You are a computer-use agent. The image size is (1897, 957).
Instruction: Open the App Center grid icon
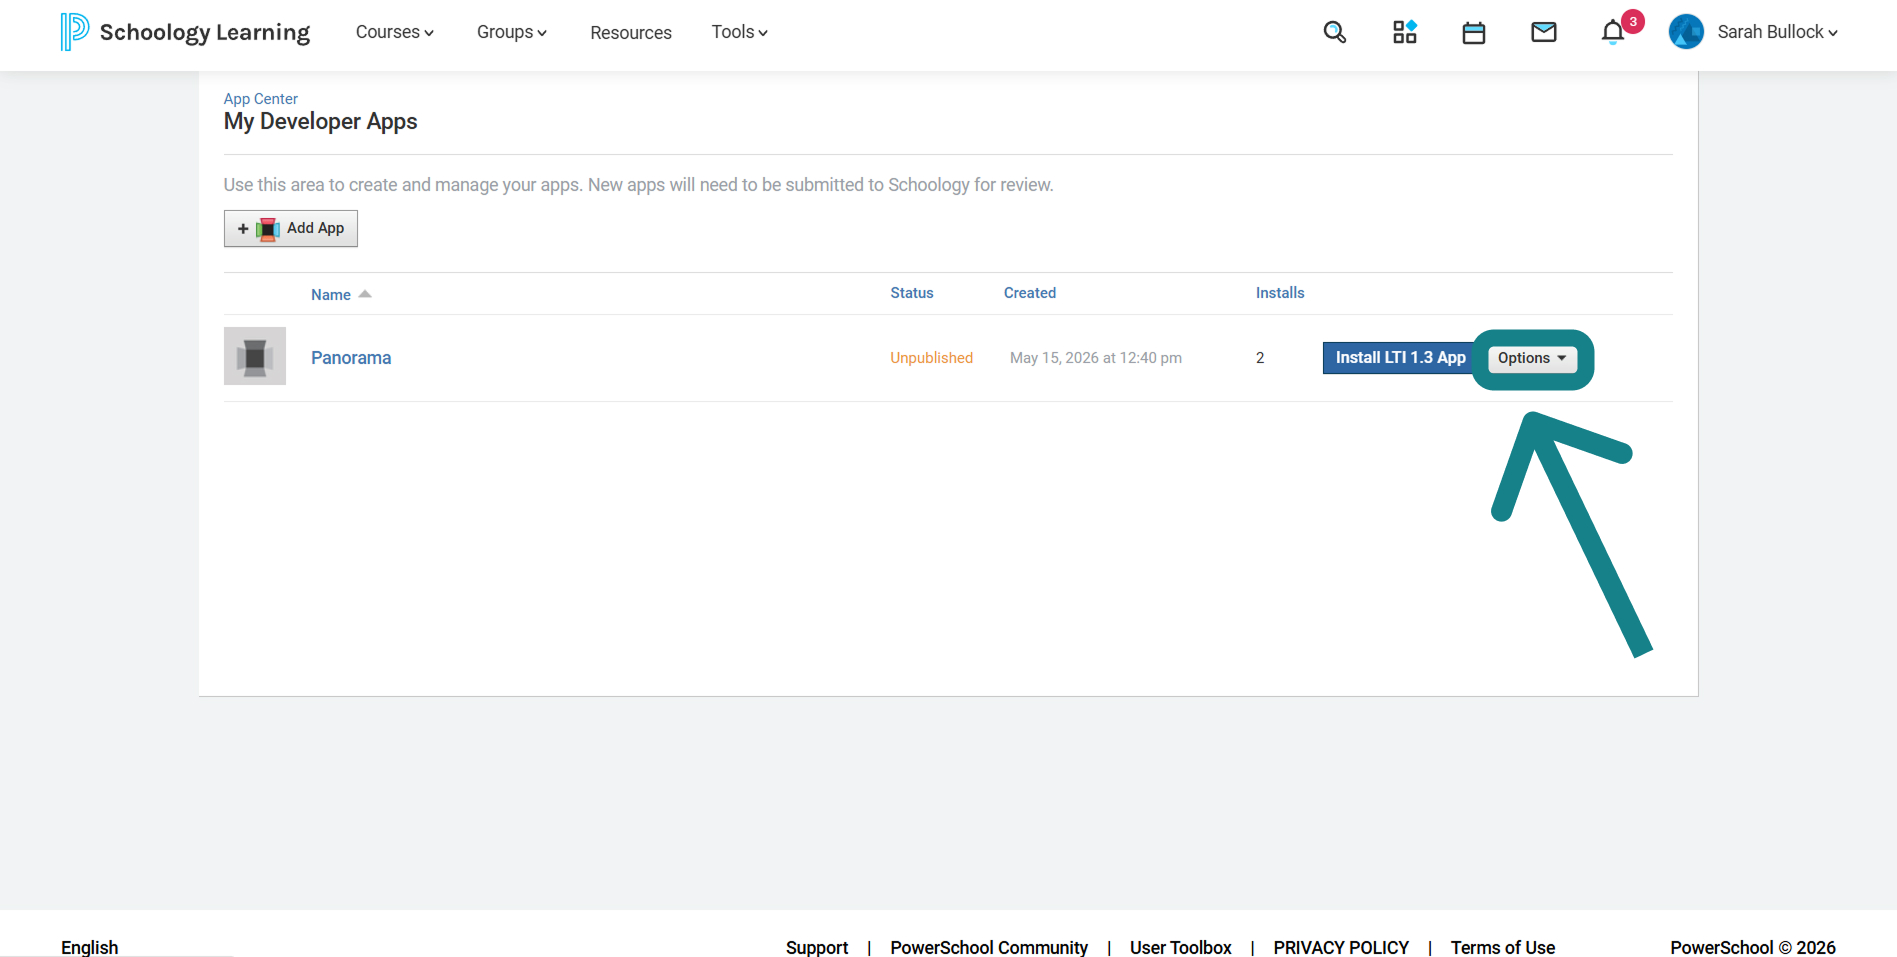coord(1404,32)
